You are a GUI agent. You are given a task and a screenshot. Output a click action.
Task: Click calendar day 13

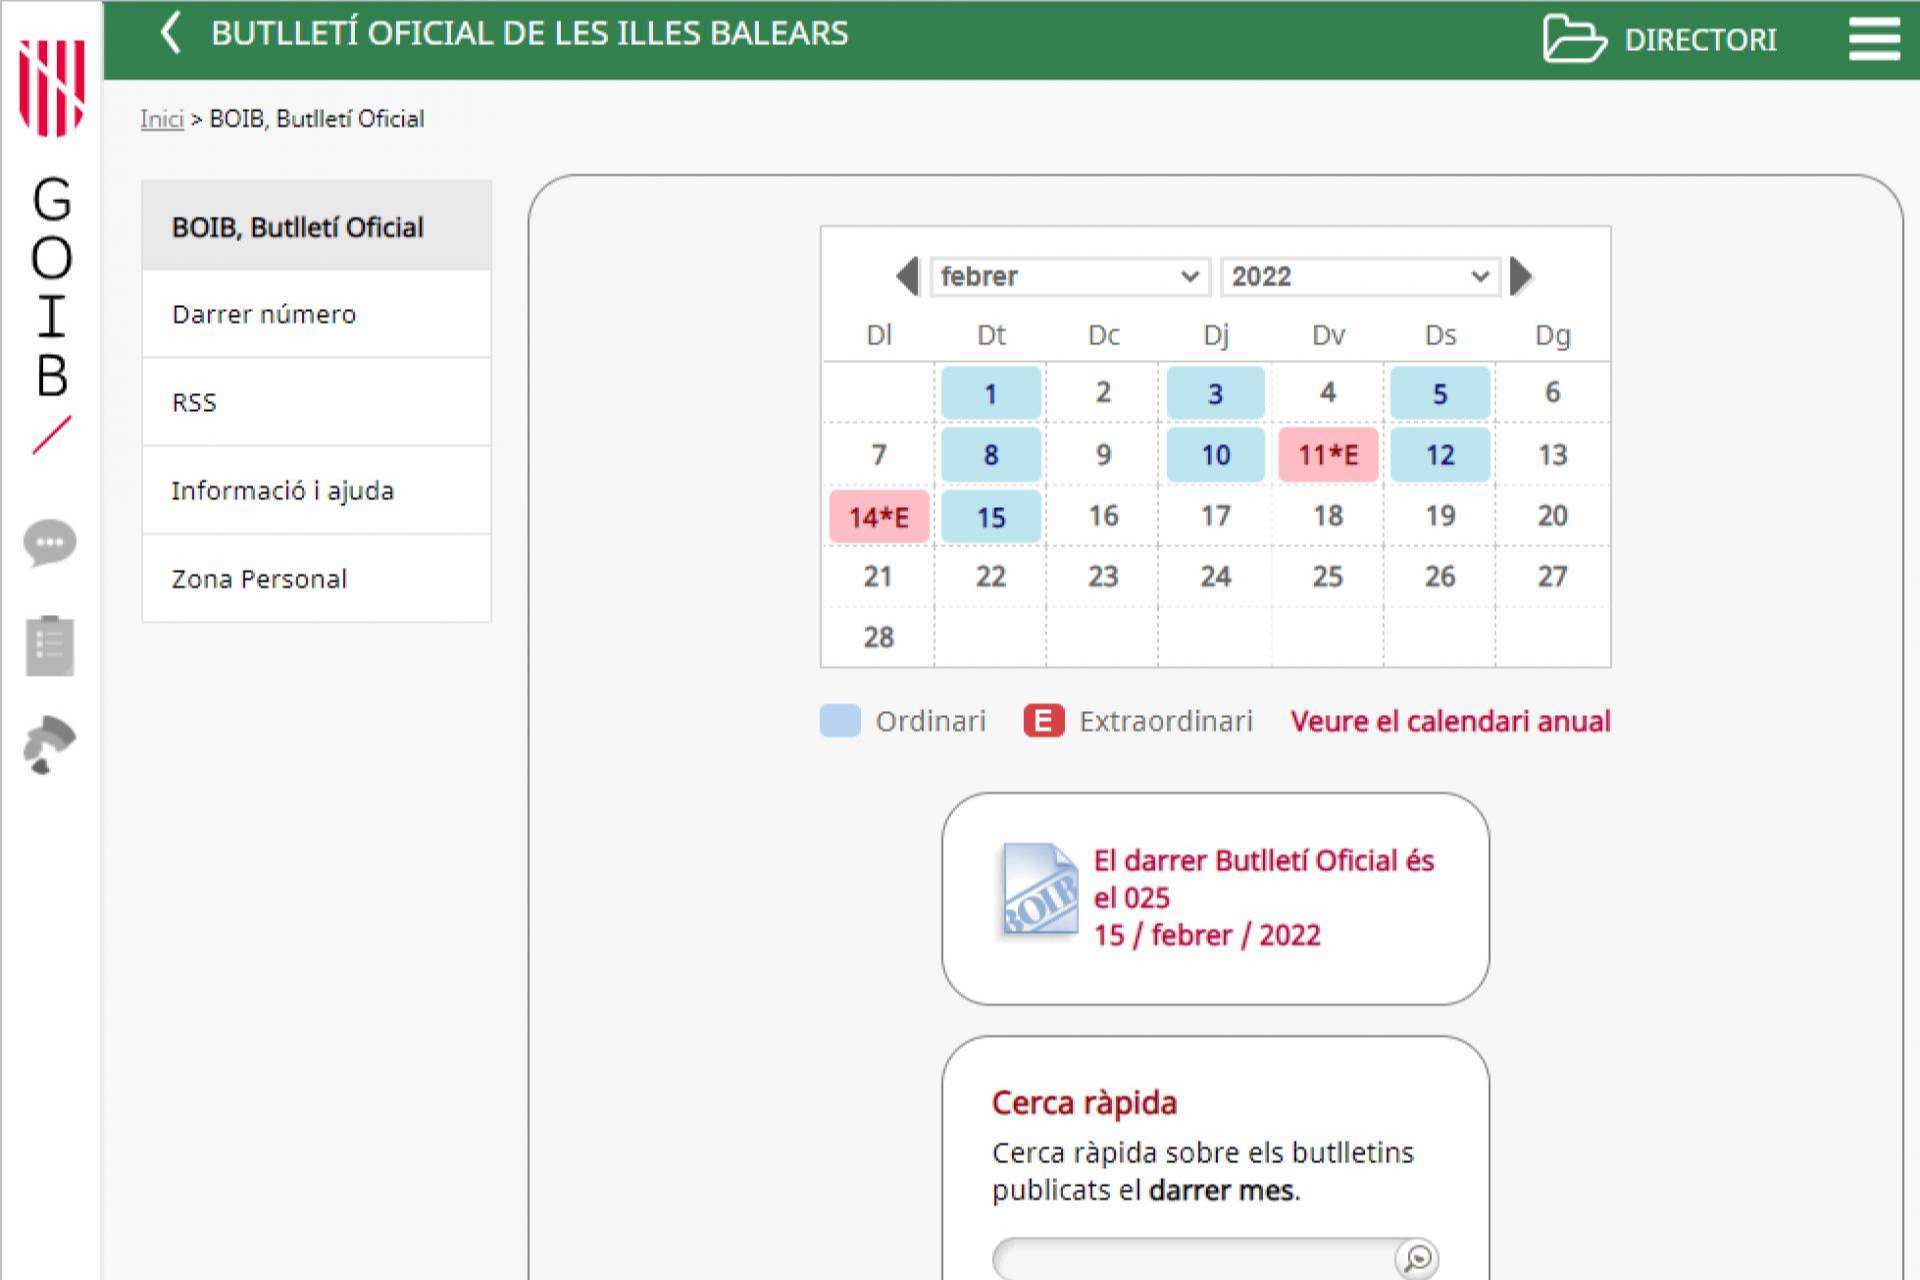1552,455
